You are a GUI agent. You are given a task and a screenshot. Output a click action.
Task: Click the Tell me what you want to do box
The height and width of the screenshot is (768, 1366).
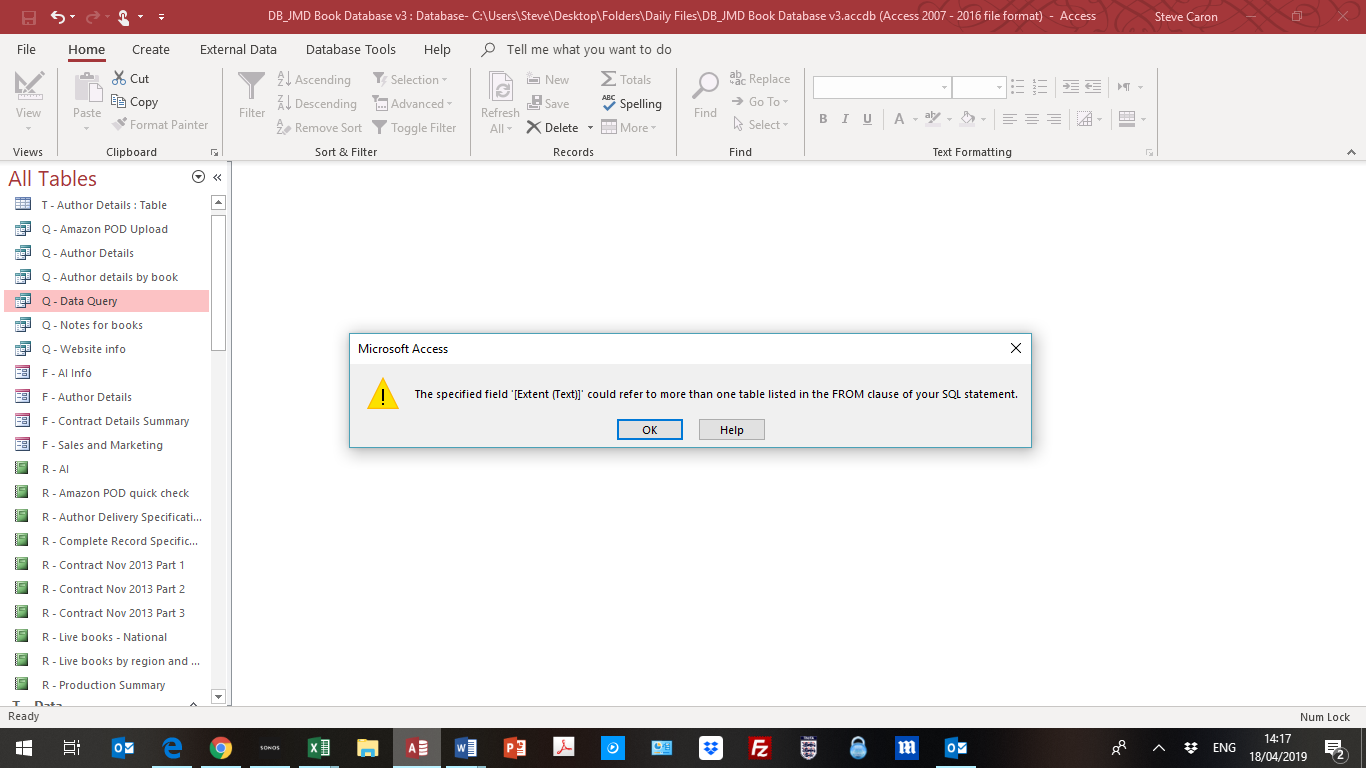(x=589, y=49)
